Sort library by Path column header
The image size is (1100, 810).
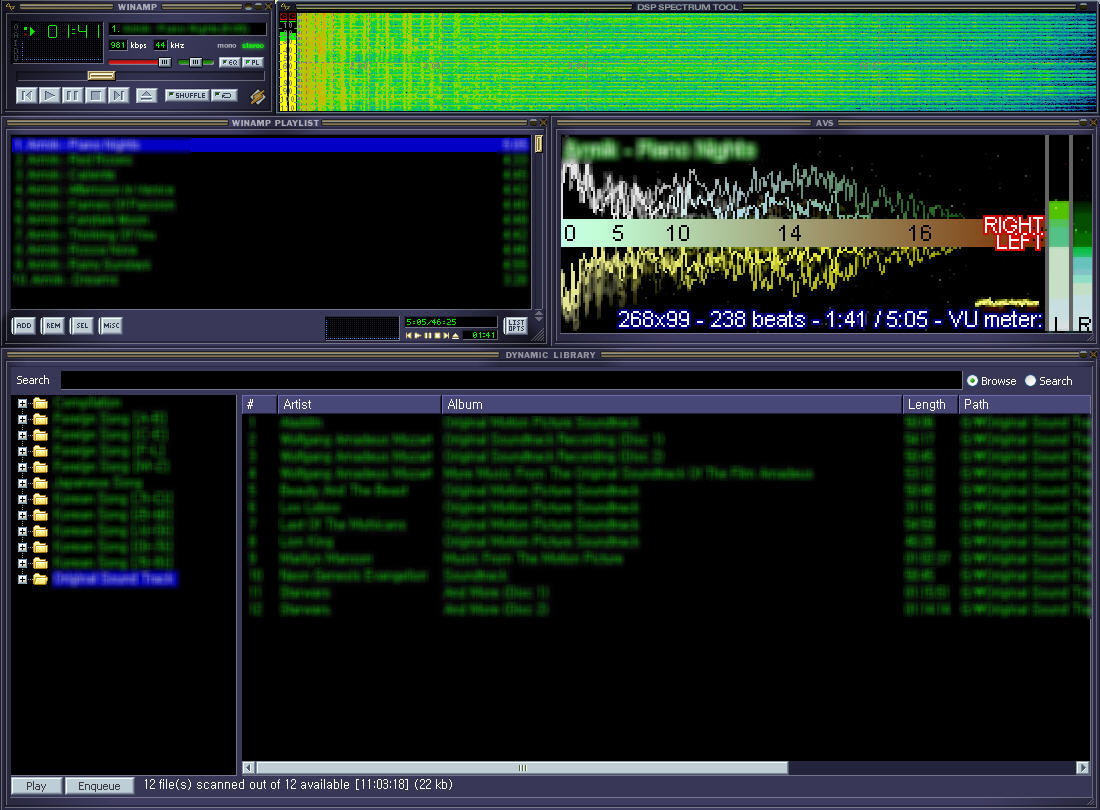click(1024, 405)
